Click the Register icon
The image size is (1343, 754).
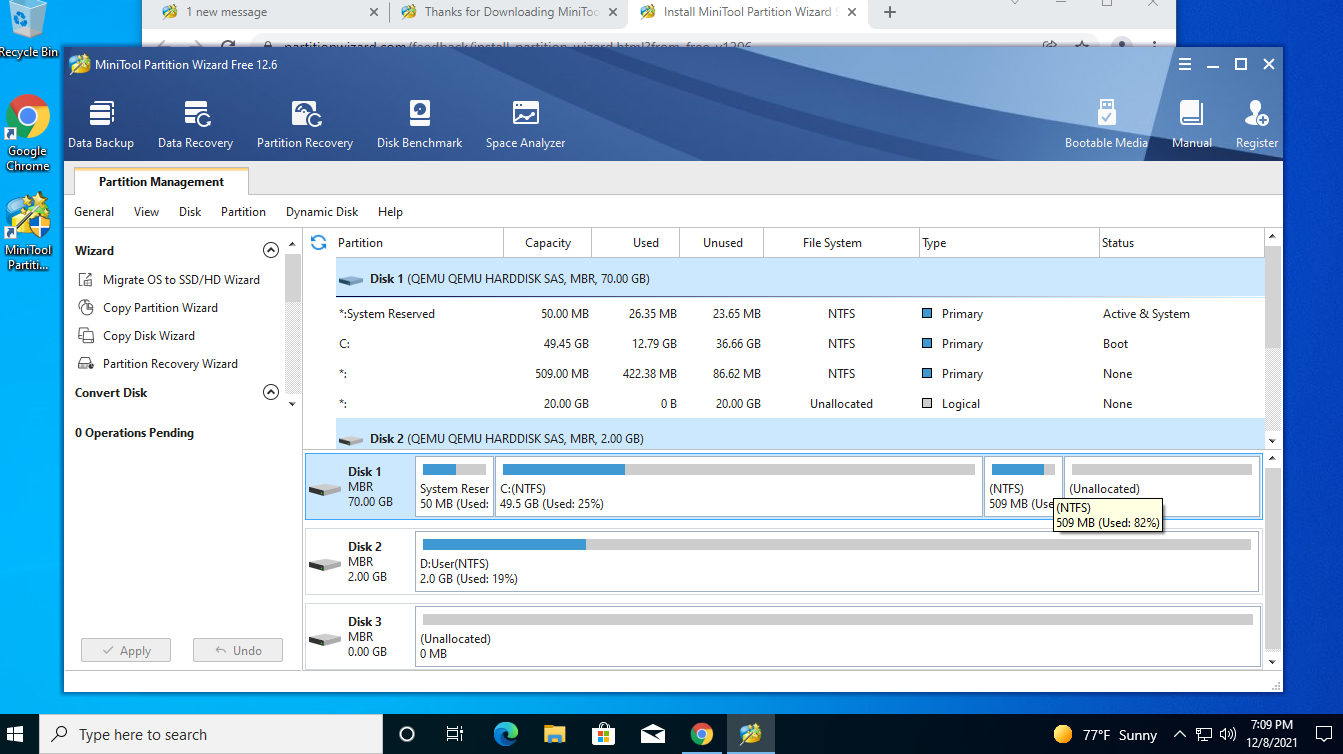(1257, 125)
